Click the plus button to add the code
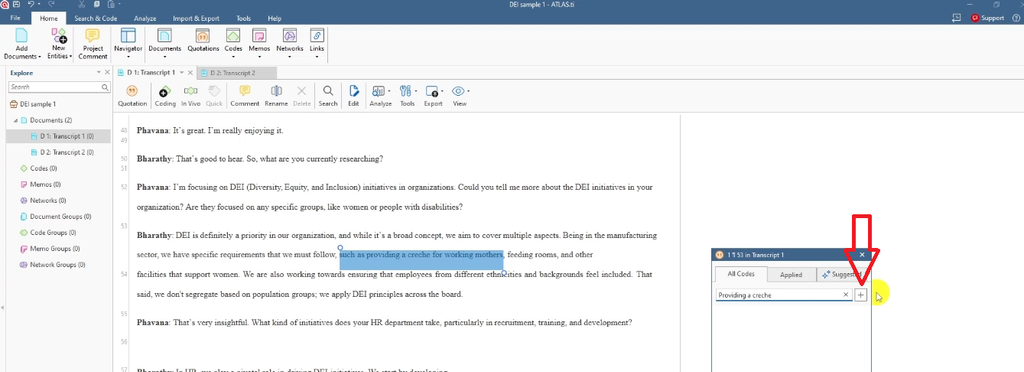Screen dimensions: 1024x372 pyautogui.click(x=861, y=295)
